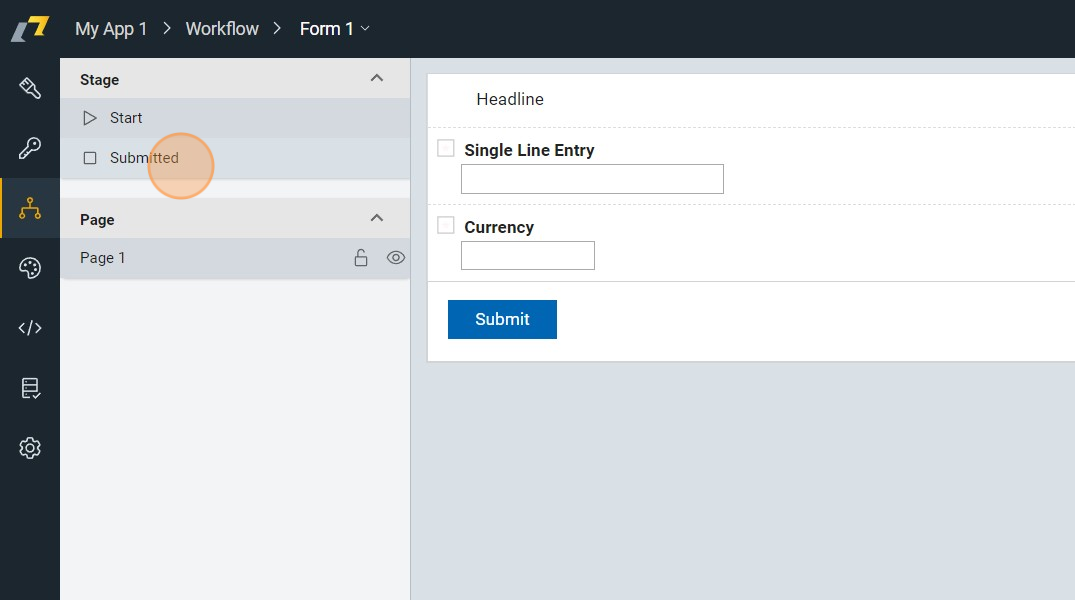
Task: Open the Build tools sidebar icon
Action: pos(30,88)
